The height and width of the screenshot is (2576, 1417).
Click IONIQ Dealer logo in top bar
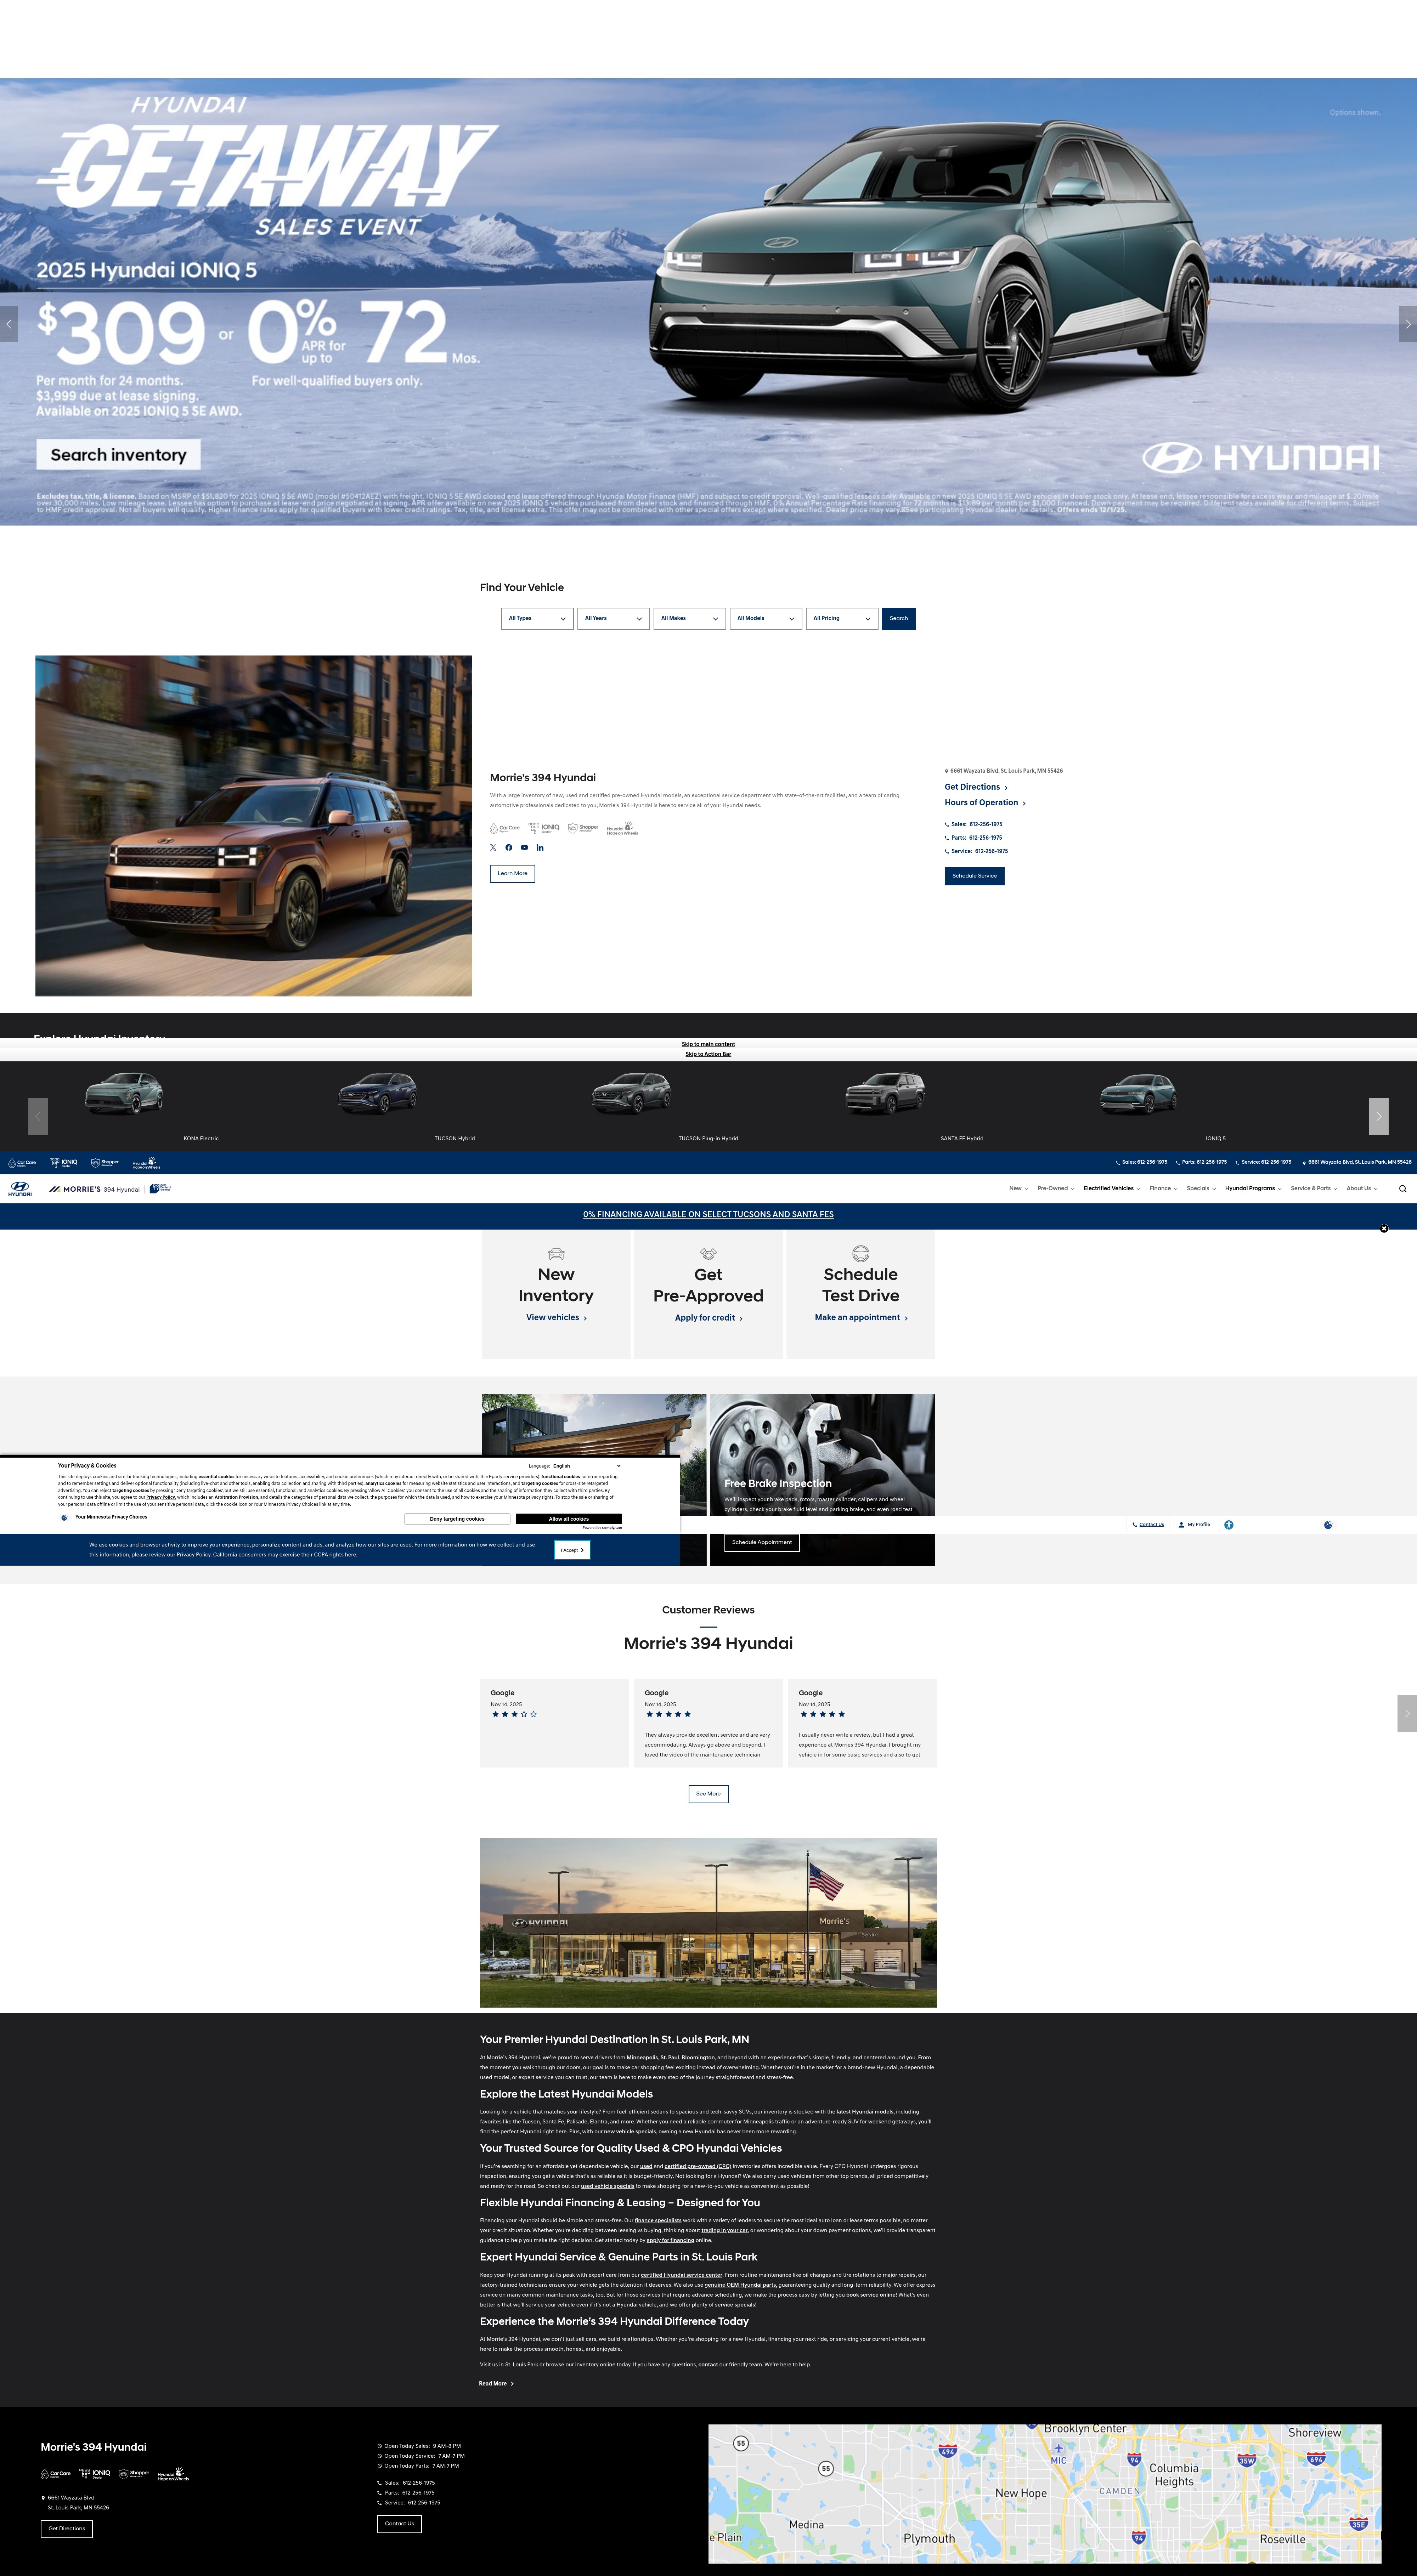(x=64, y=1163)
